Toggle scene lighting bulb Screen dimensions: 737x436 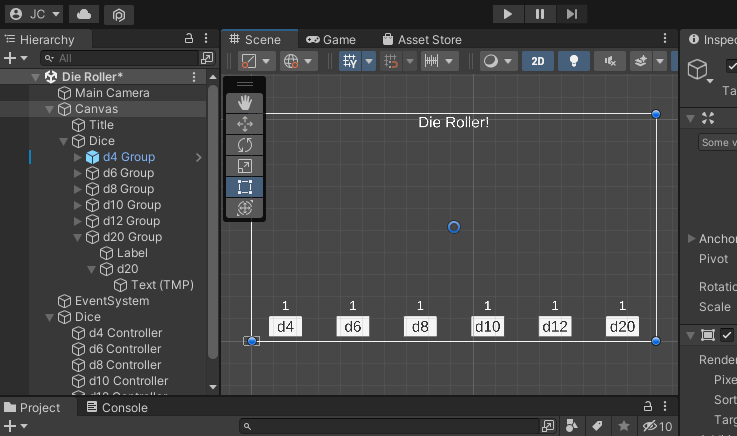[x=574, y=61]
